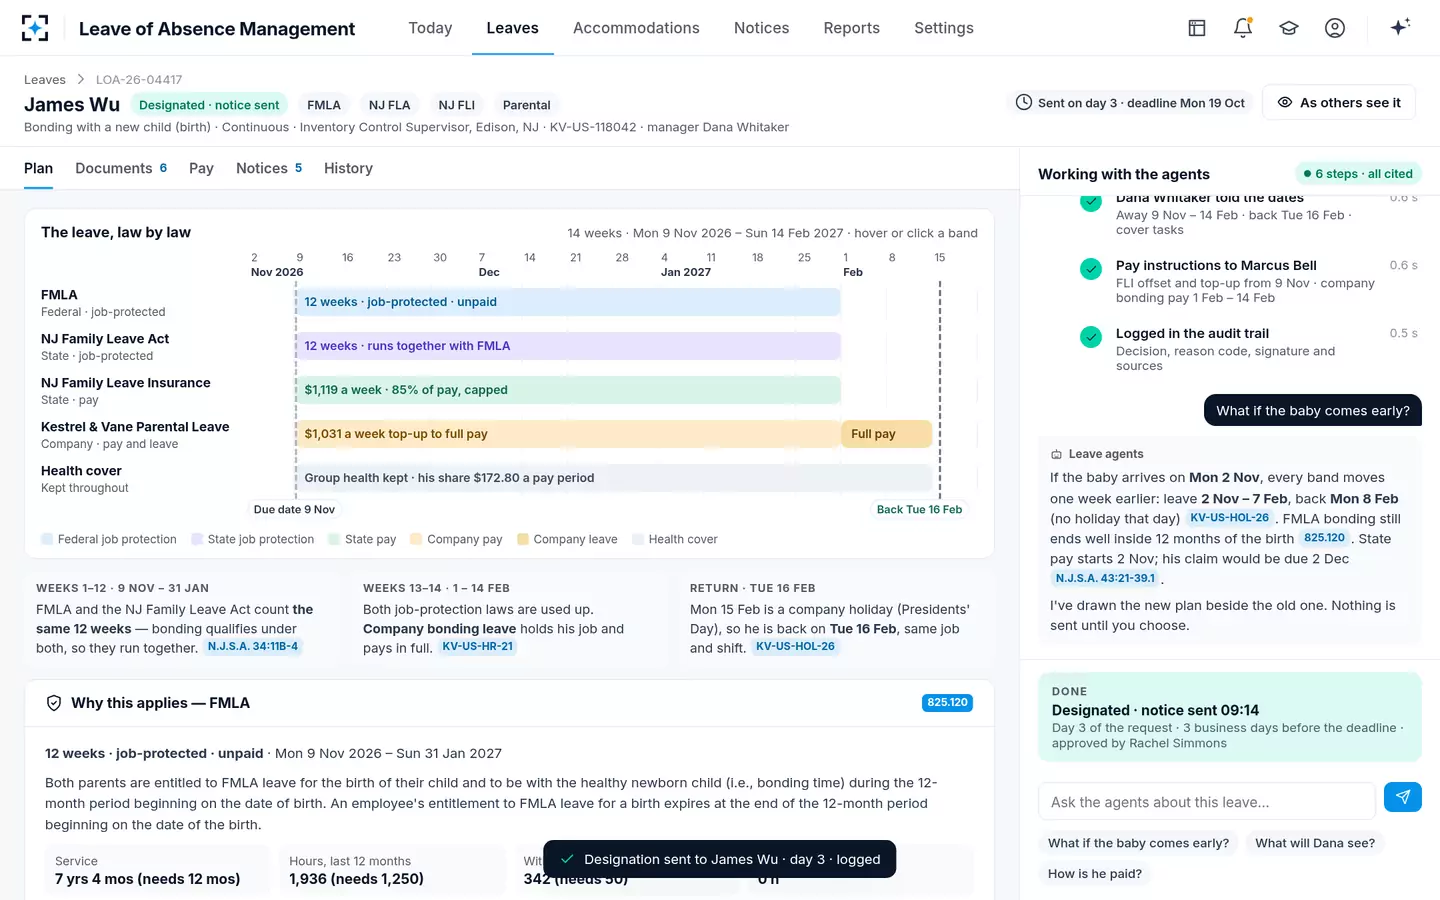
Task: Click Group health kept band
Action: [x=614, y=478]
